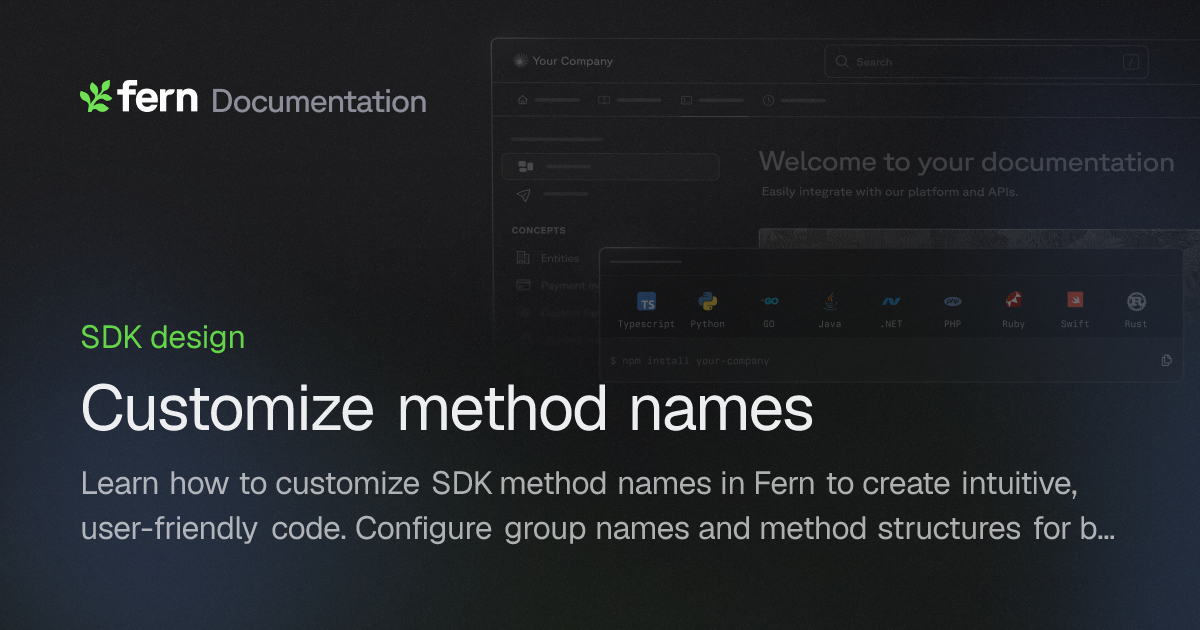Image resolution: width=1200 pixels, height=630 pixels.
Task: Click the Fern leaf logo
Action: pos(96,96)
